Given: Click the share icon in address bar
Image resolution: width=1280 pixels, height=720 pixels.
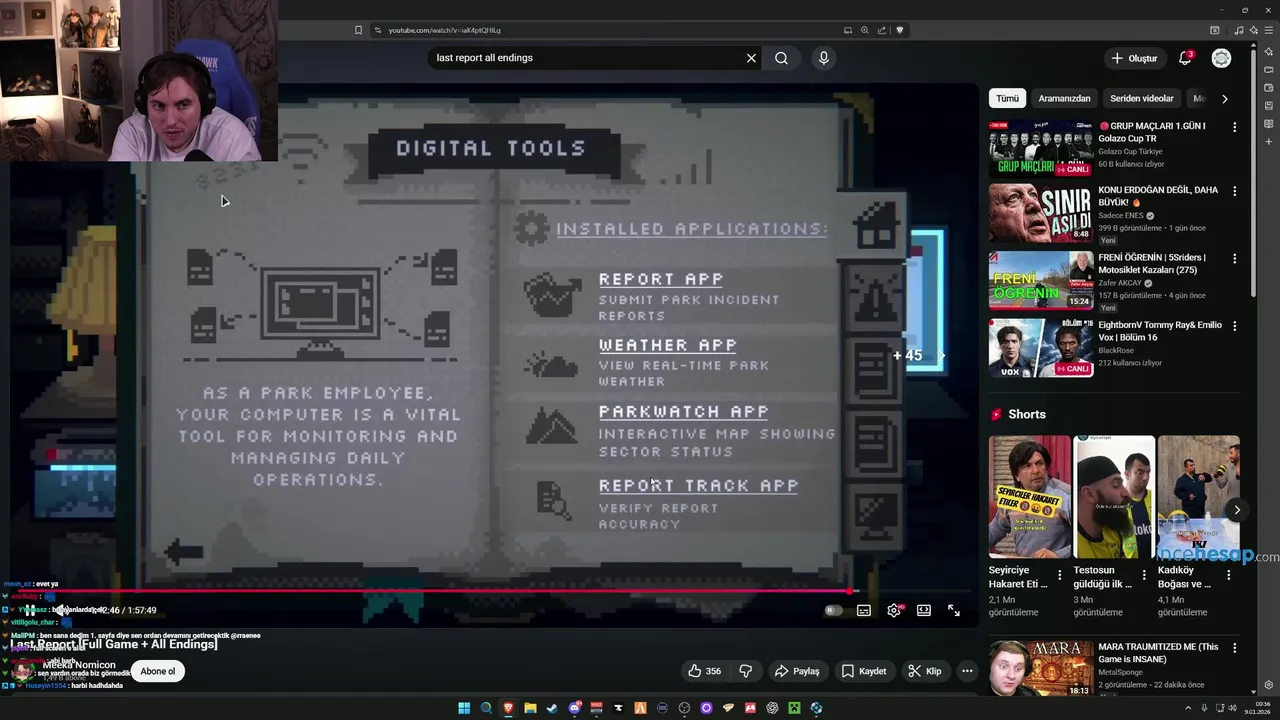Looking at the screenshot, I should point(882,30).
